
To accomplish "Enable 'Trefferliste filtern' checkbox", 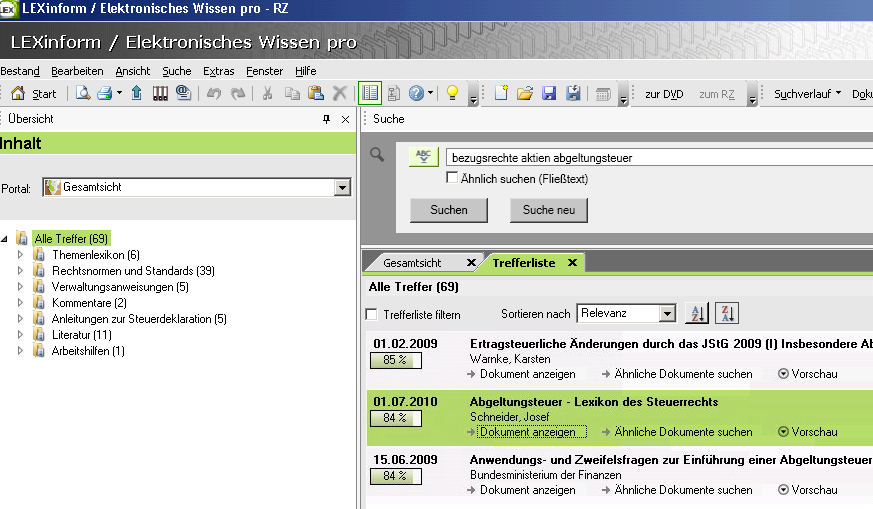I will 371,315.
